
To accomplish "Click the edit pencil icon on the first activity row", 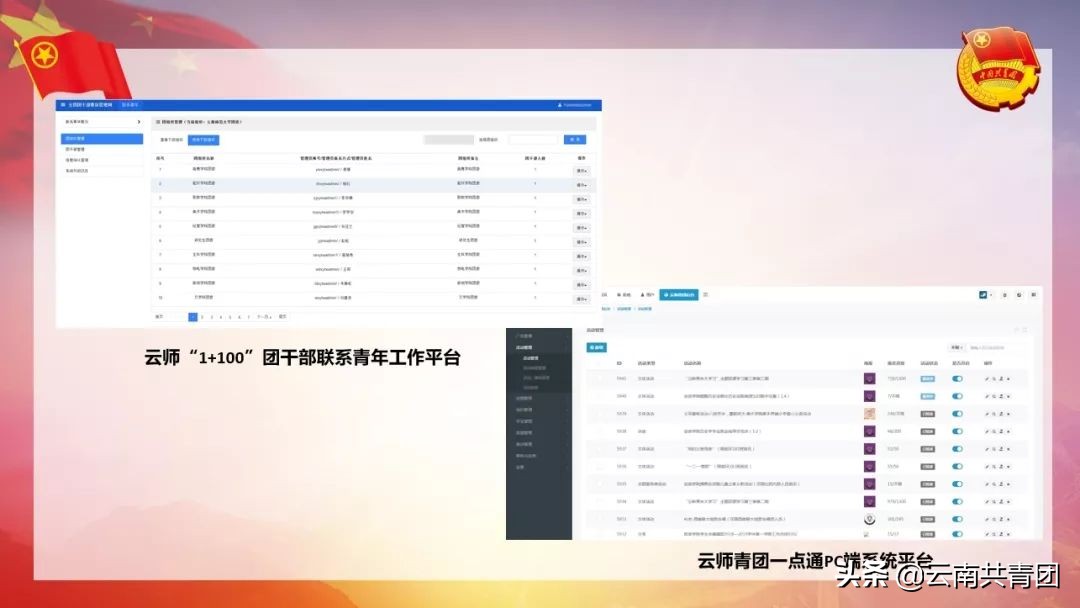I will coord(986,378).
